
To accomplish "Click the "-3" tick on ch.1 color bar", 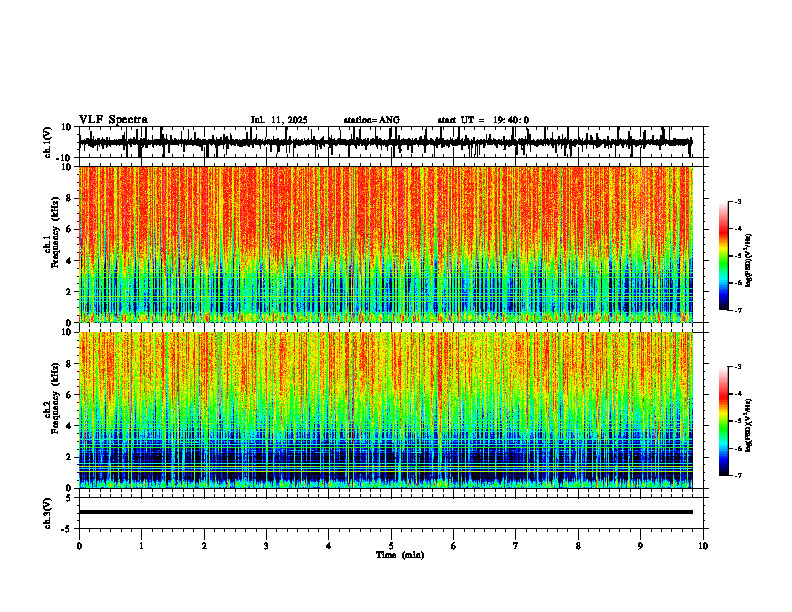I will pos(737,201).
